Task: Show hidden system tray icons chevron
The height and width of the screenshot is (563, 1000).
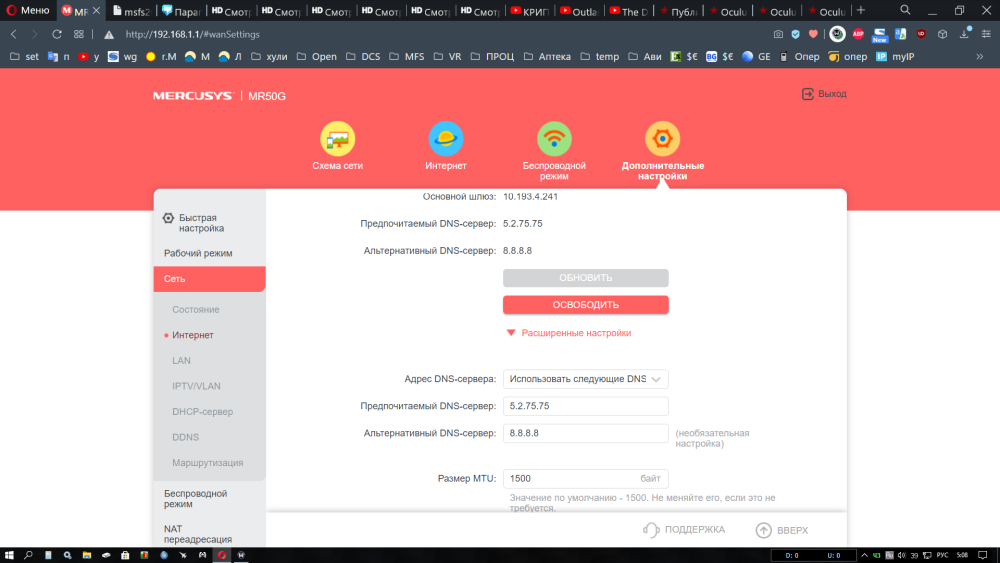Action: (865, 555)
